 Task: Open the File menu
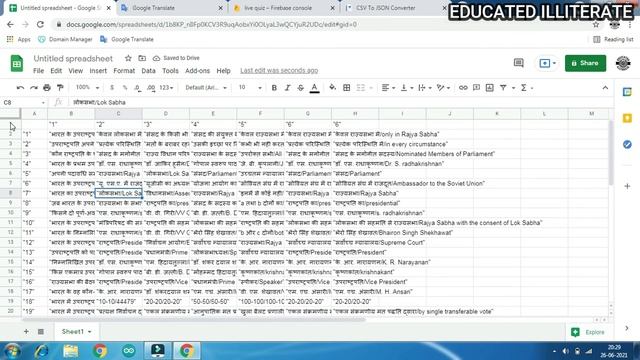[x=38, y=71]
